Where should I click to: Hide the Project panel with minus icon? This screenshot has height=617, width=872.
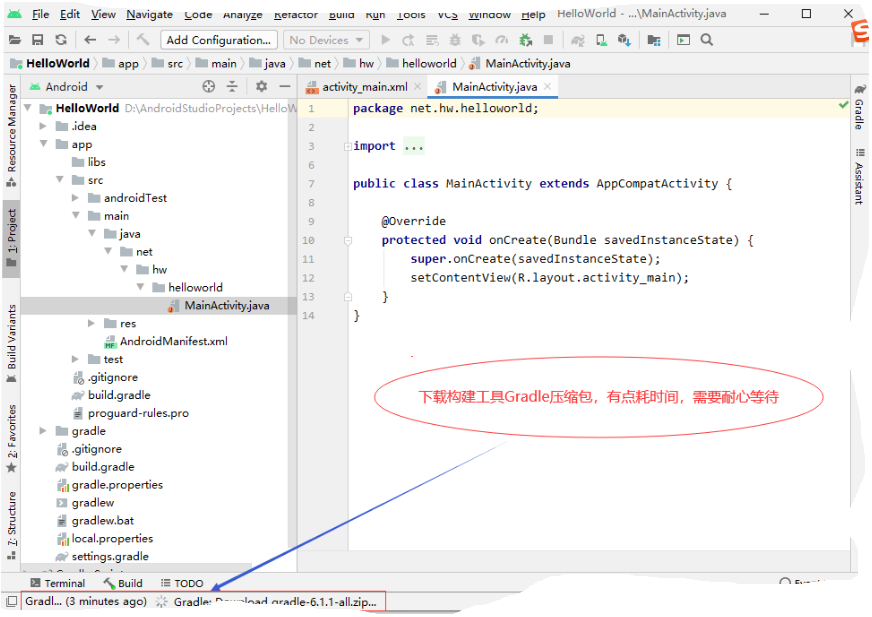[x=285, y=86]
